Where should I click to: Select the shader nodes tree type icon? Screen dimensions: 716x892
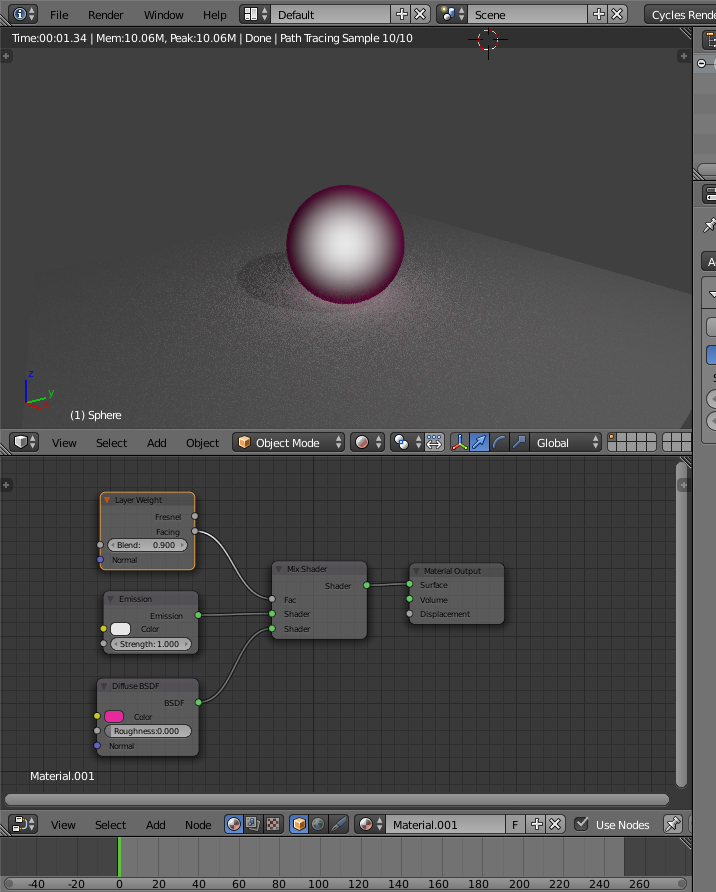click(234, 825)
